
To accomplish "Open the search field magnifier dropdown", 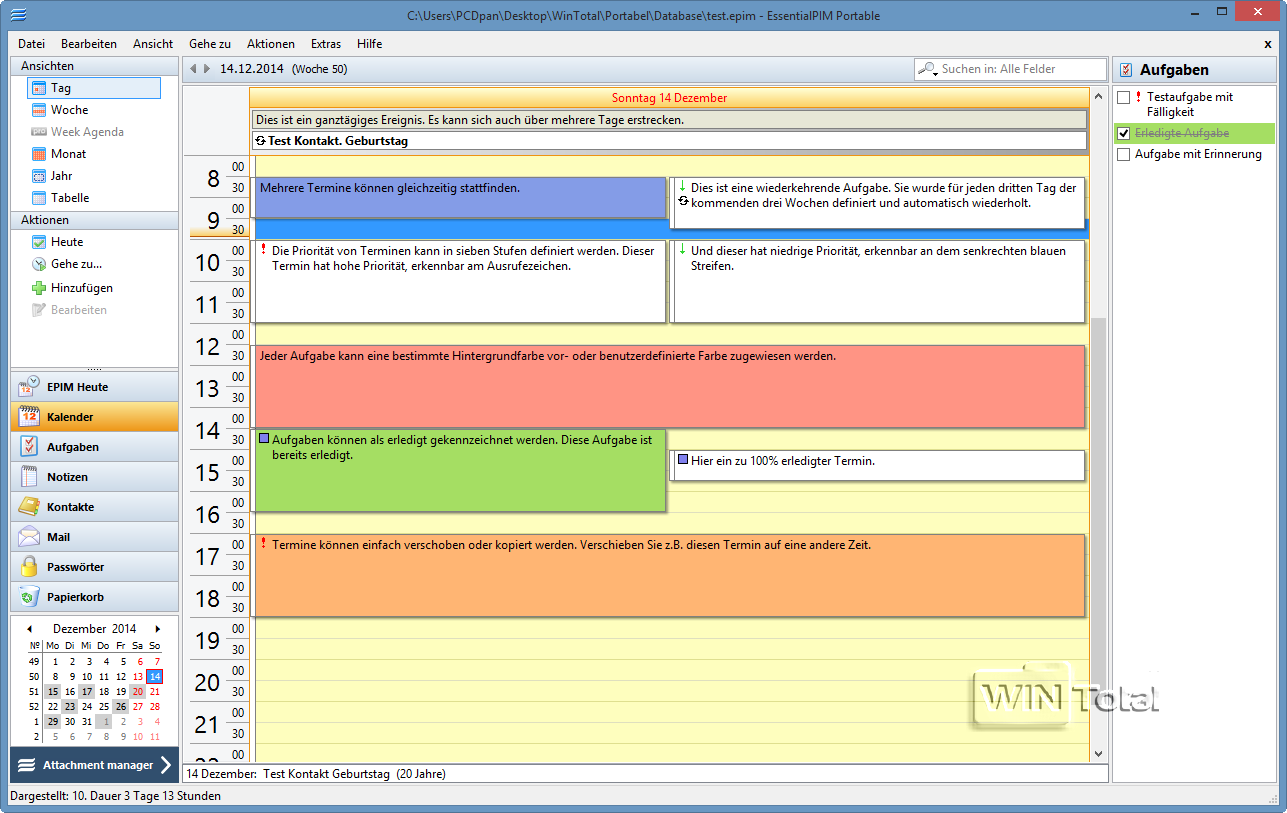I will click(x=928, y=69).
